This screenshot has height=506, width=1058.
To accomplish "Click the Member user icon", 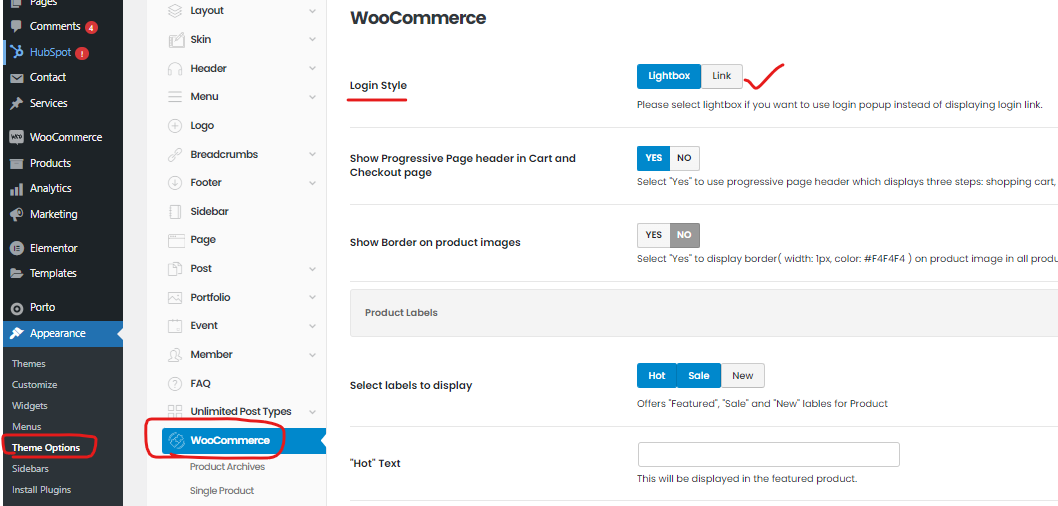I will click(x=175, y=355).
